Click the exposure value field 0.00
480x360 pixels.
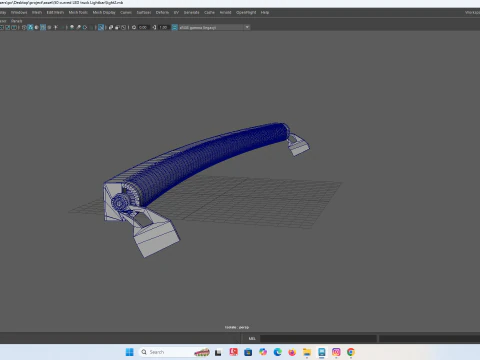(x=143, y=27)
